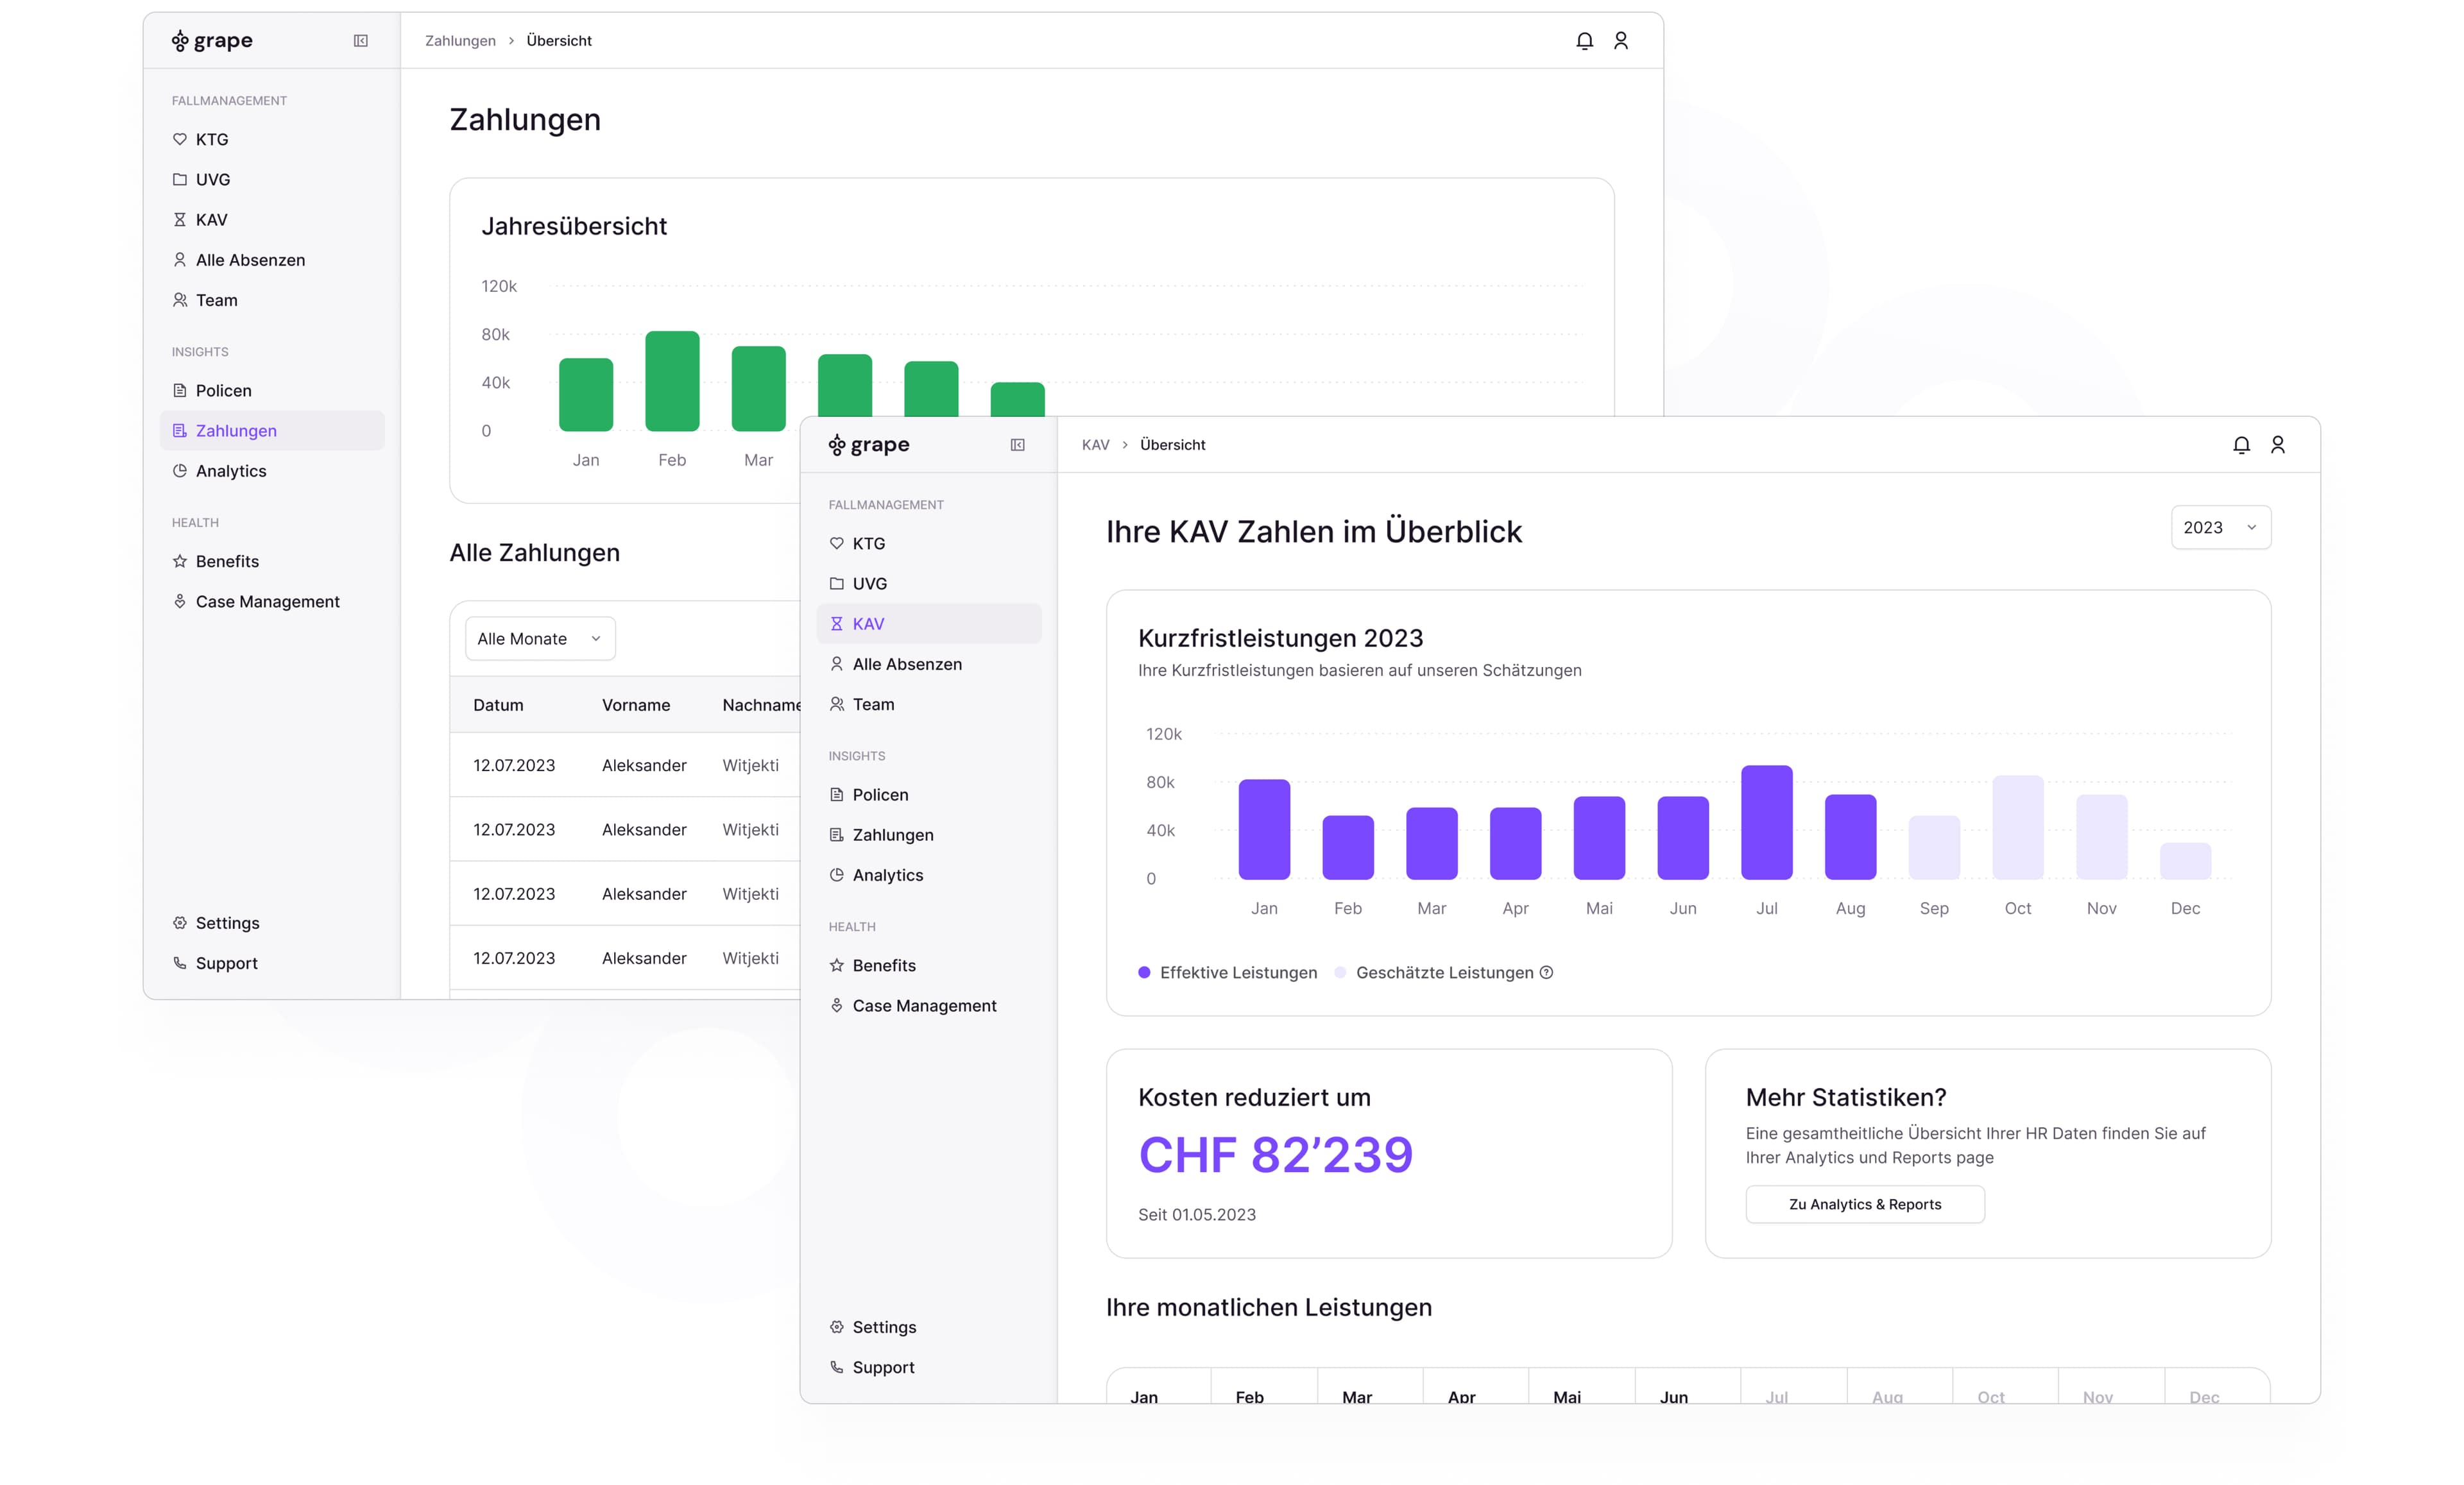This screenshot has height=1485, width=2464.
Task: Collapse sidebar with the KAV window's panel icon
Action: pyautogui.click(x=1017, y=445)
